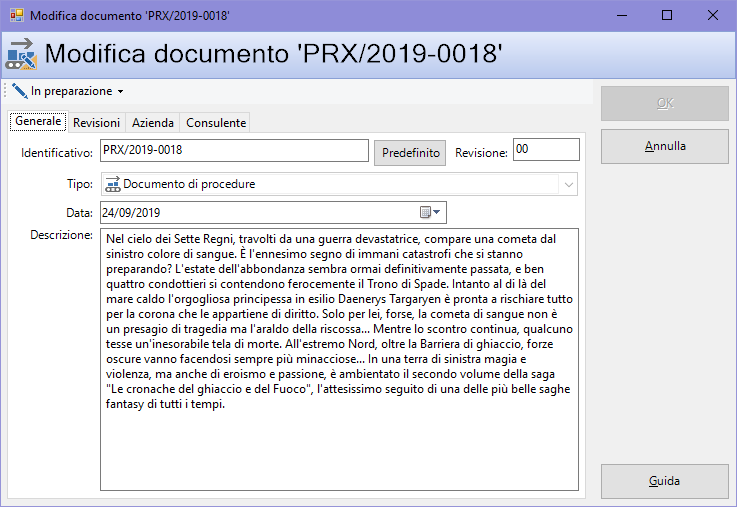Viewport: 737px width, 507px height.
Task: Click the procedure icon in Tipo combo
Action: click(113, 184)
